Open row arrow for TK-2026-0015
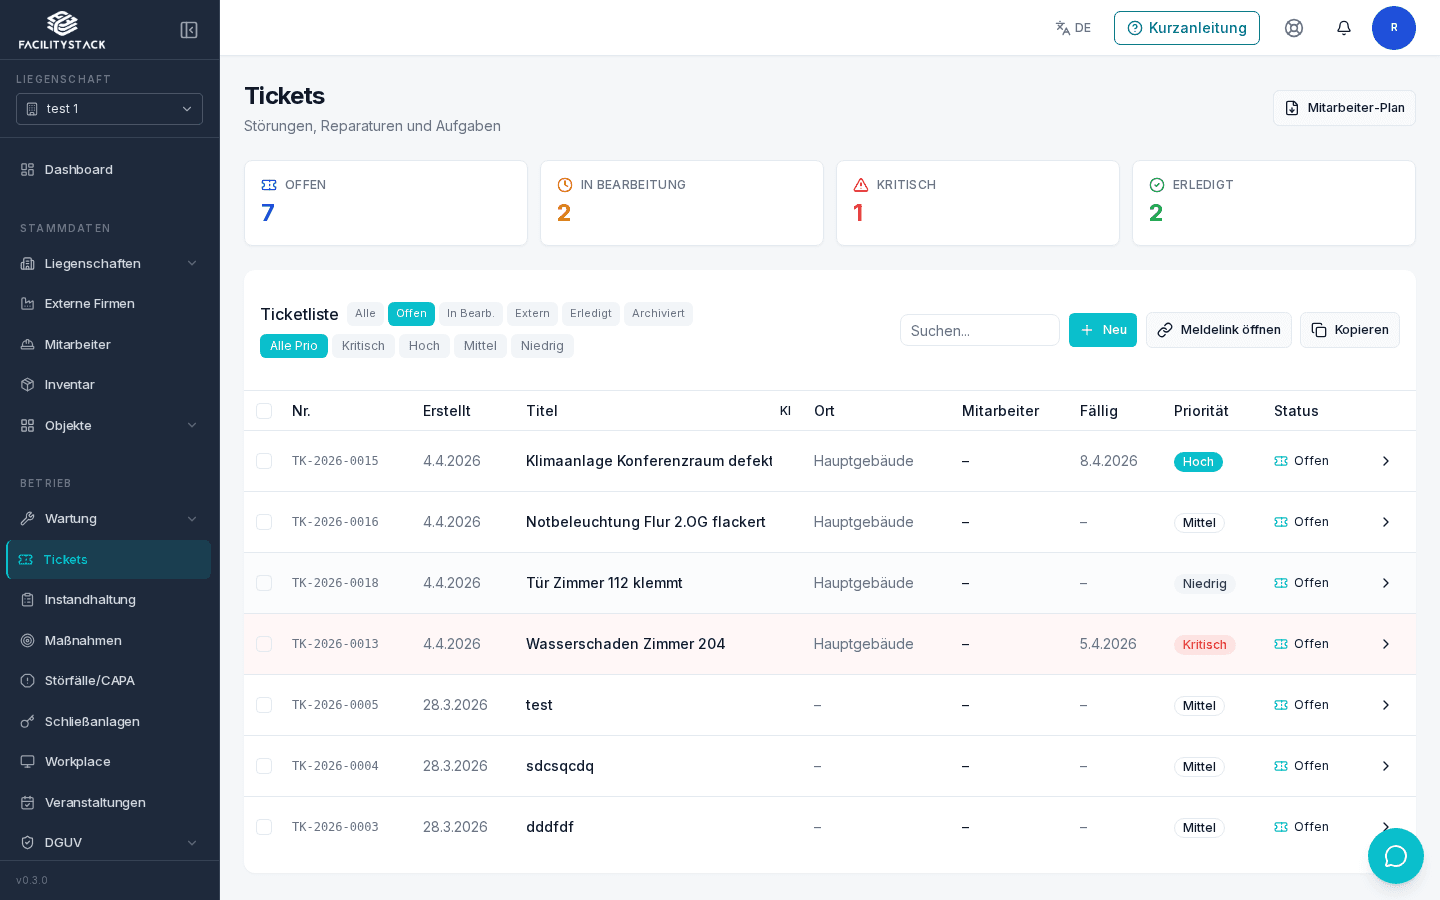 [x=1386, y=461]
